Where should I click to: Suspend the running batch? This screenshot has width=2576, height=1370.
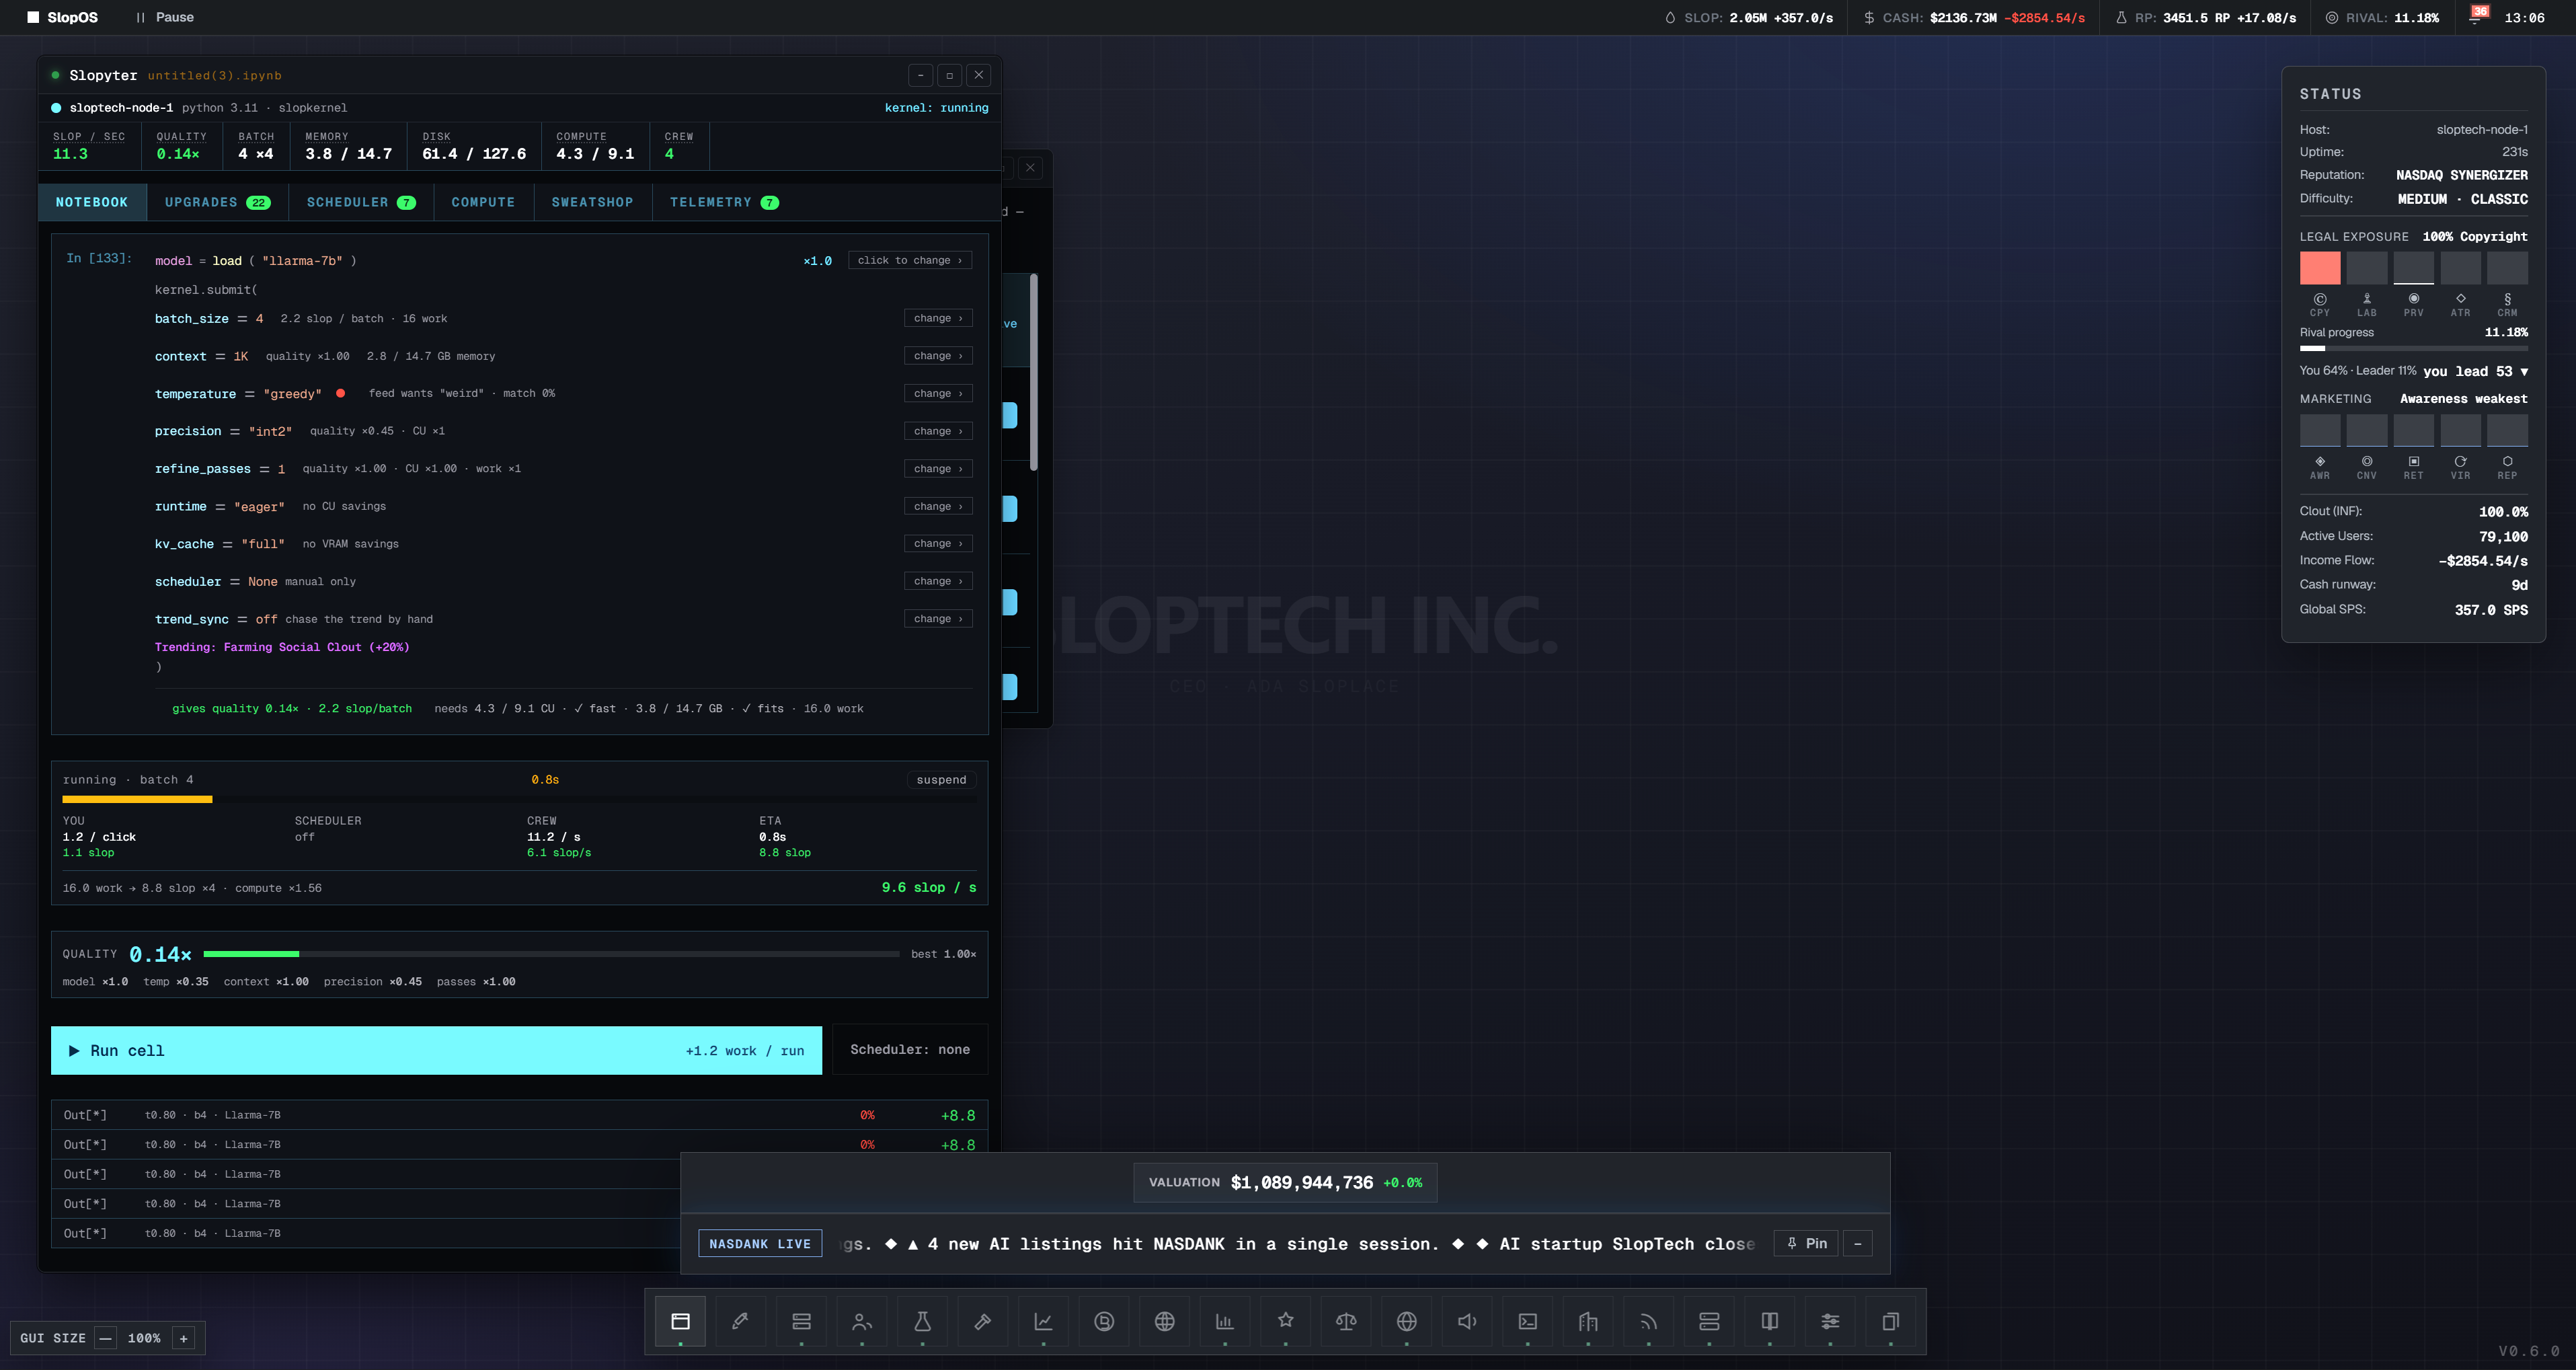(941, 779)
